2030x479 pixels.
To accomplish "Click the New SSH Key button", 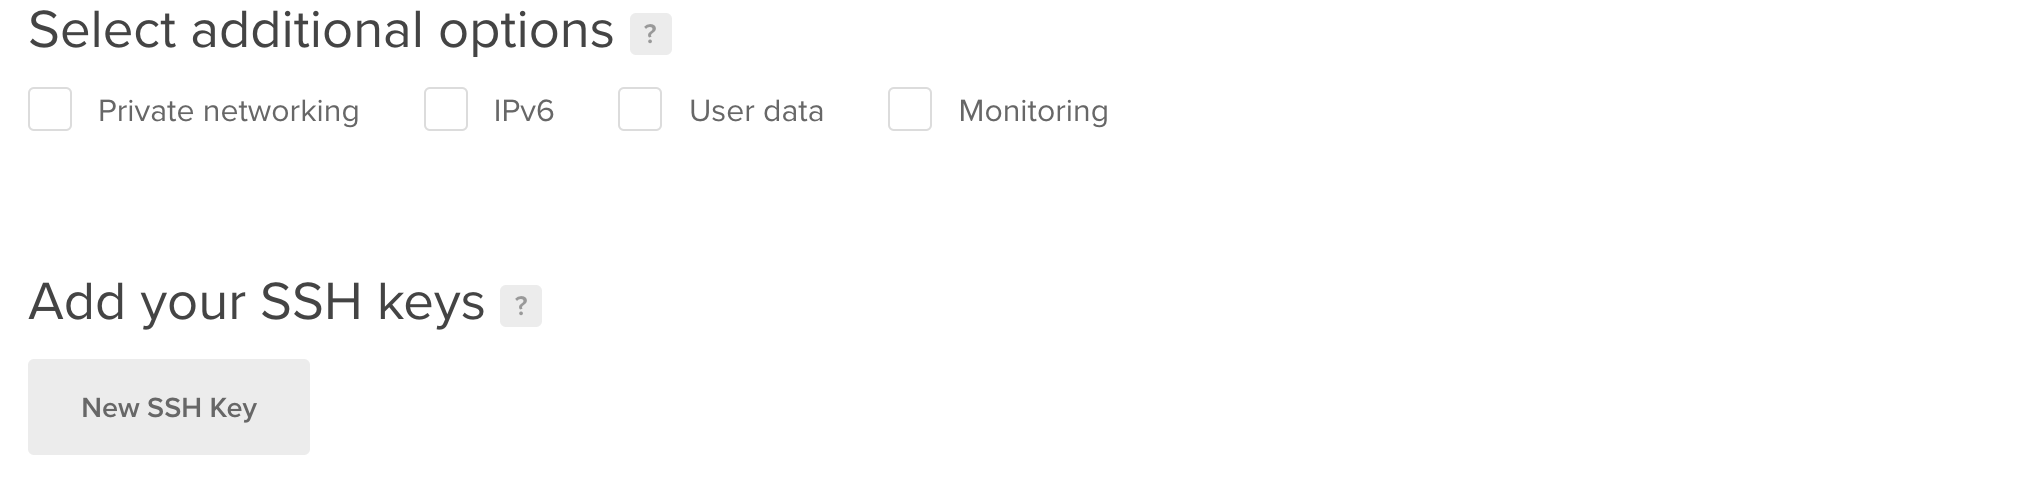I will (x=169, y=407).
